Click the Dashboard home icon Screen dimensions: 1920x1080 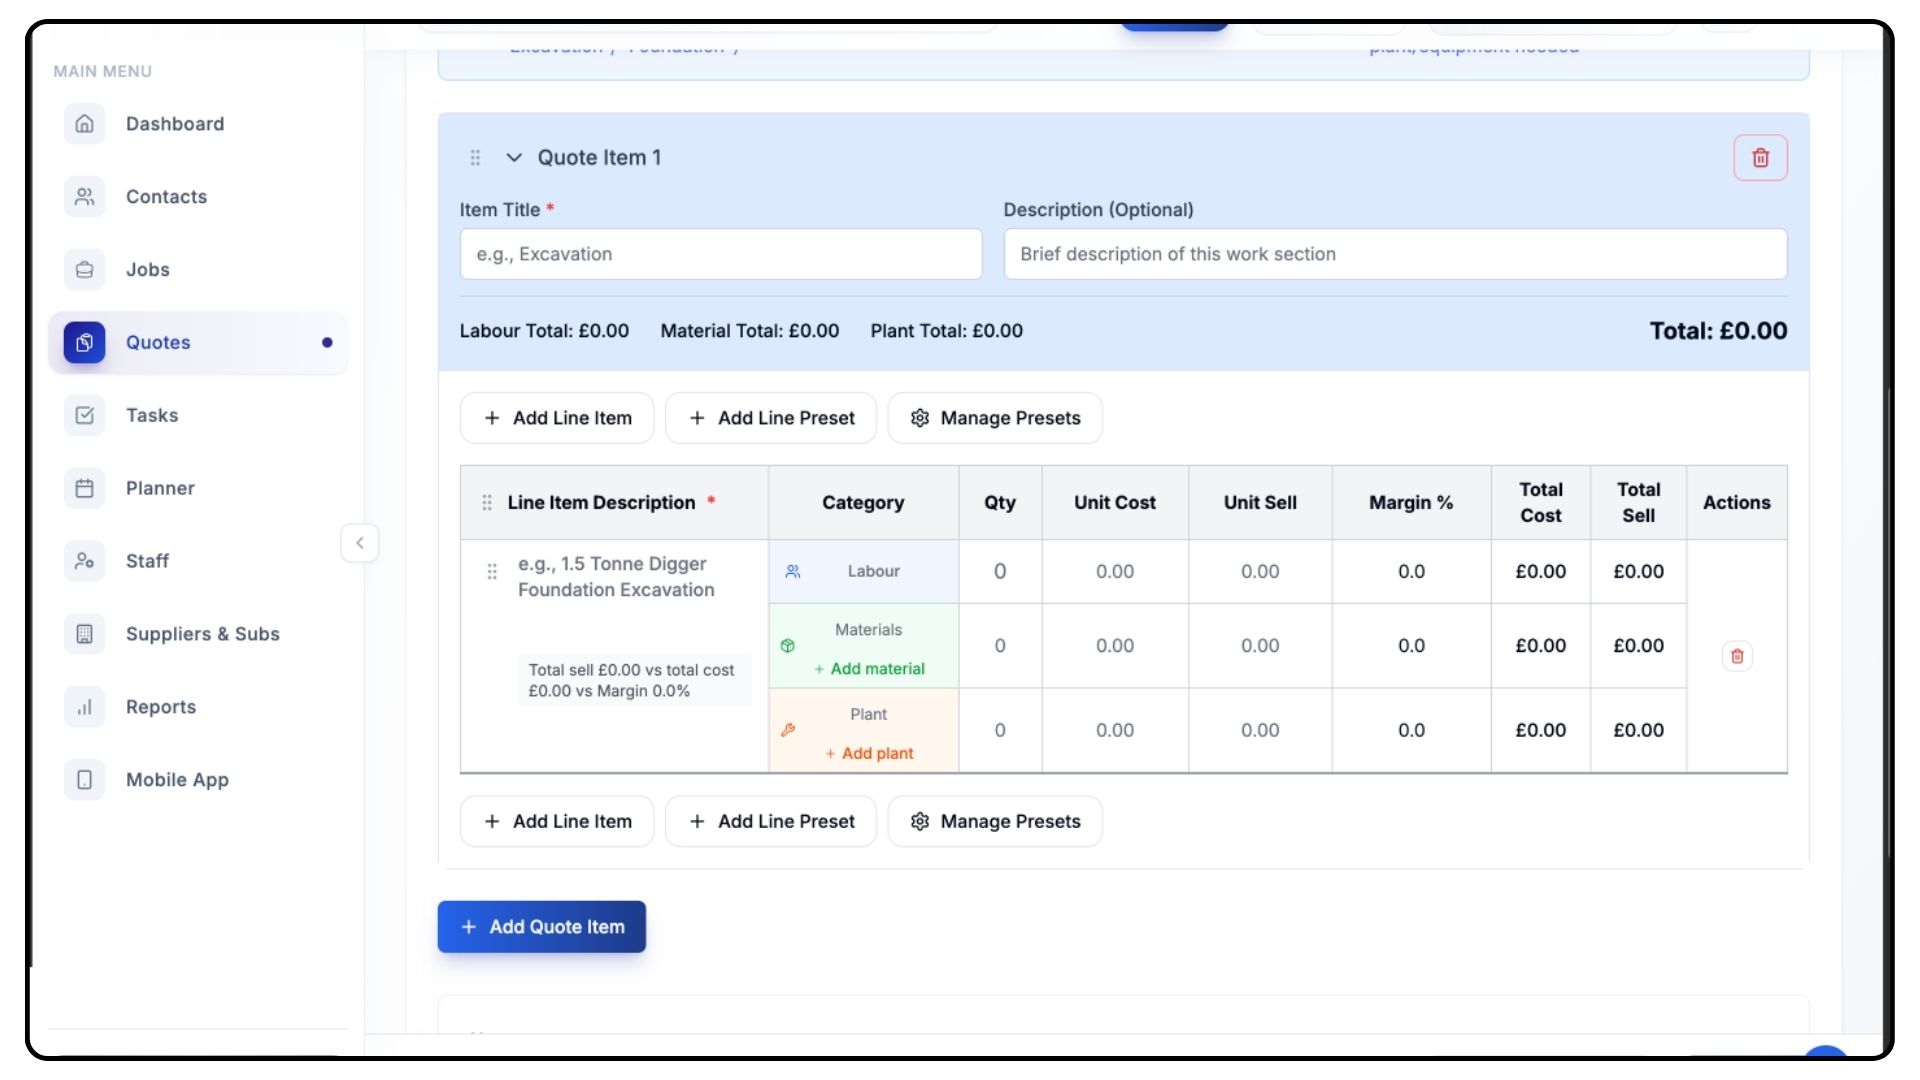click(85, 124)
